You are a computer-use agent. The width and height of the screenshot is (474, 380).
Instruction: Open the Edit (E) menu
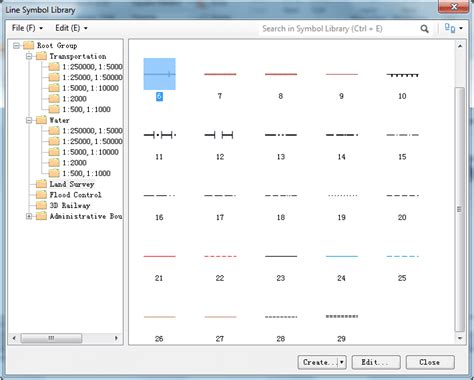(71, 28)
